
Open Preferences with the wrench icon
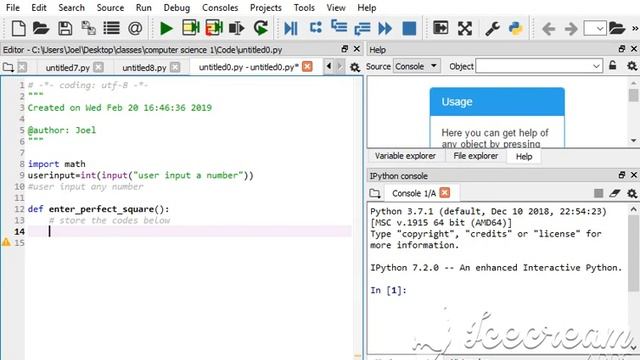click(492, 29)
